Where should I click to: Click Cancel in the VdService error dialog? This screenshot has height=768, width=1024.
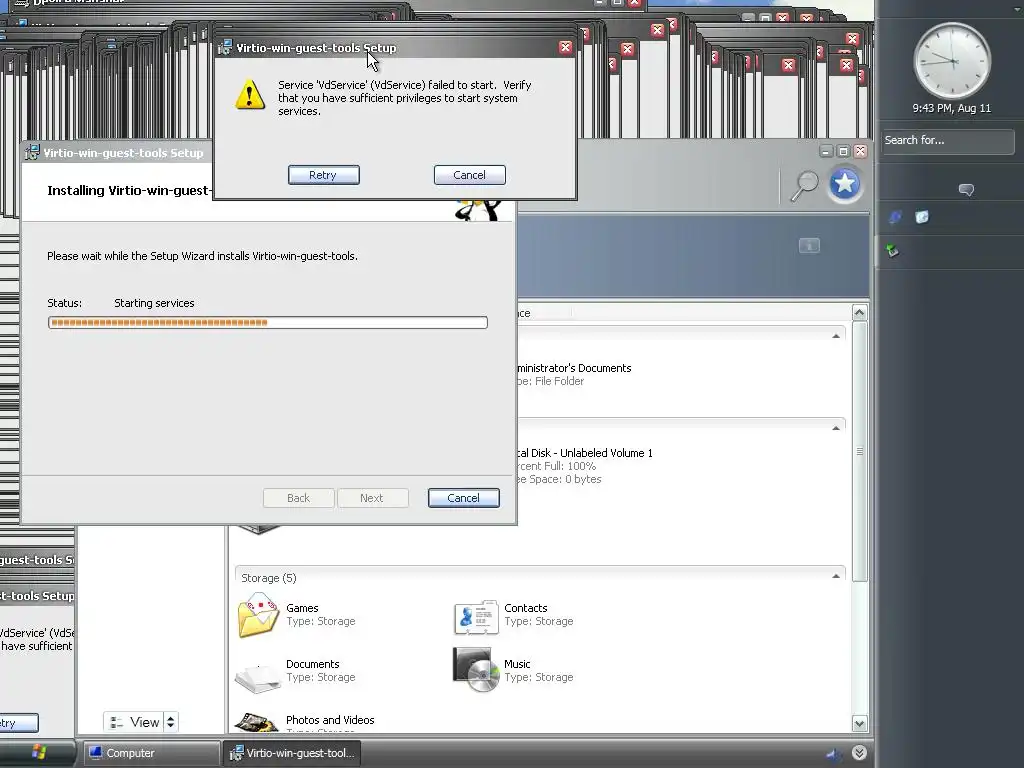pyautogui.click(x=470, y=175)
